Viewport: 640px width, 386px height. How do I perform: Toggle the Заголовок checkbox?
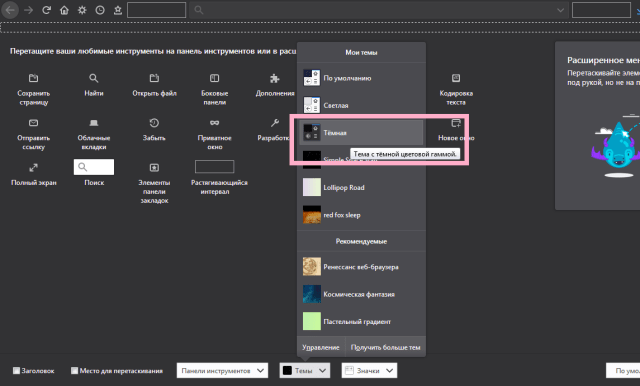tap(16, 370)
